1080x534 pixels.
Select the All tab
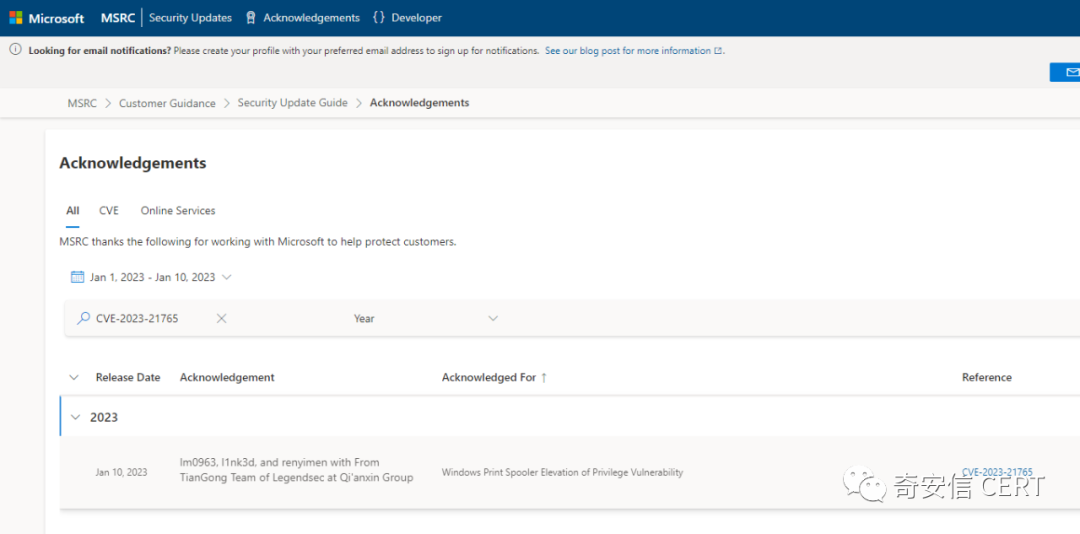[x=72, y=211]
